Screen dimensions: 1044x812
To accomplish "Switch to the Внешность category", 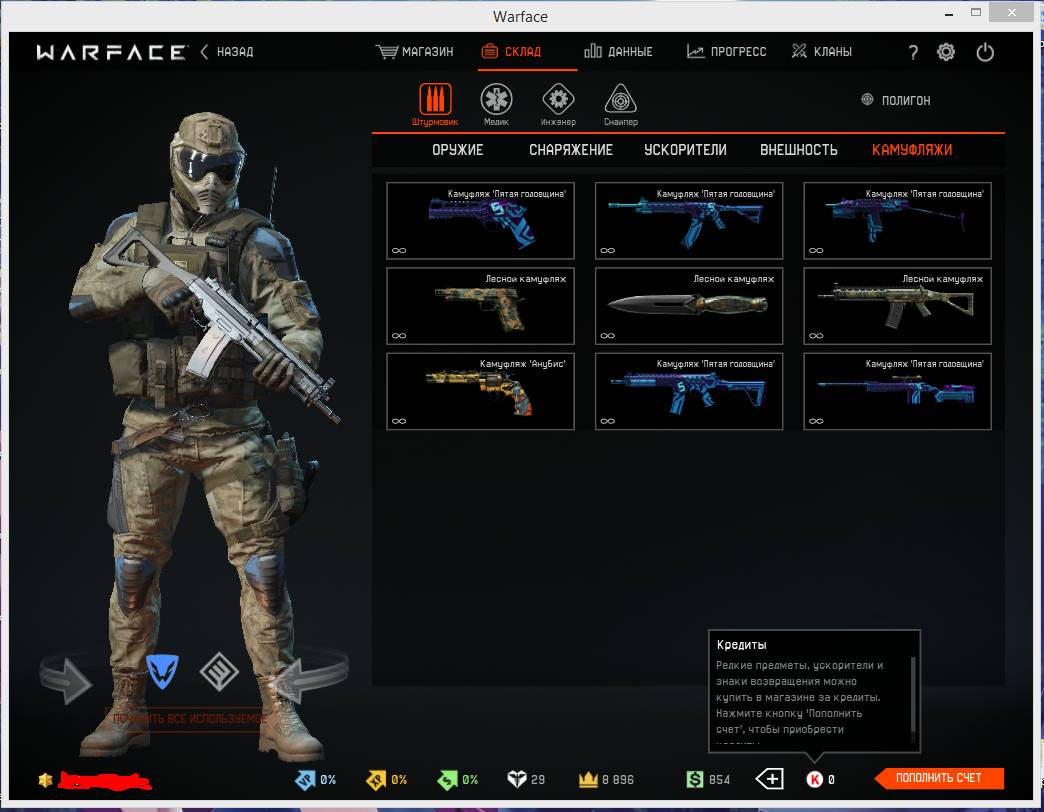I will click(x=798, y=150).
